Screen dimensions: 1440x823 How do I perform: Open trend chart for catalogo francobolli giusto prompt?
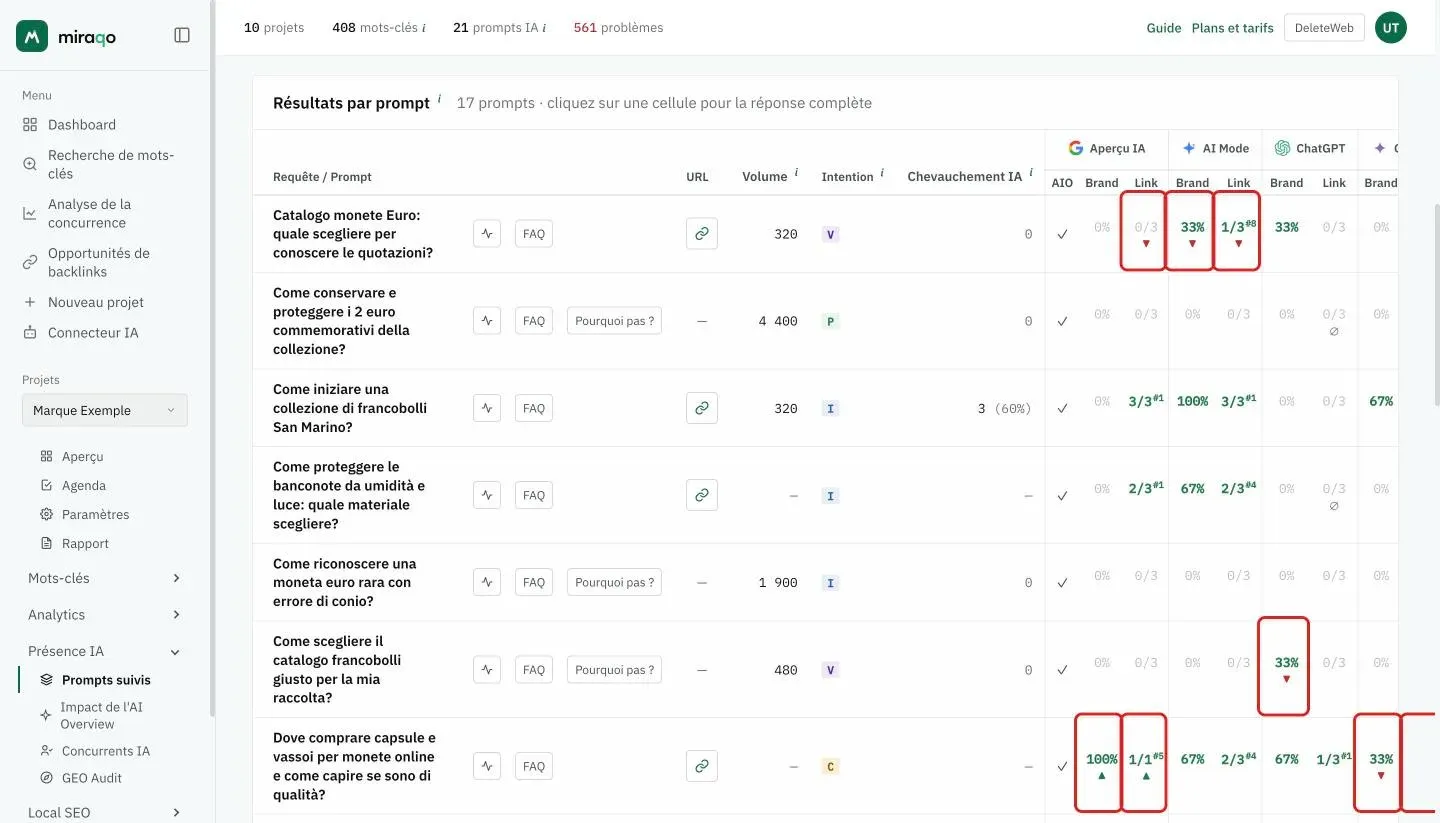487,669
